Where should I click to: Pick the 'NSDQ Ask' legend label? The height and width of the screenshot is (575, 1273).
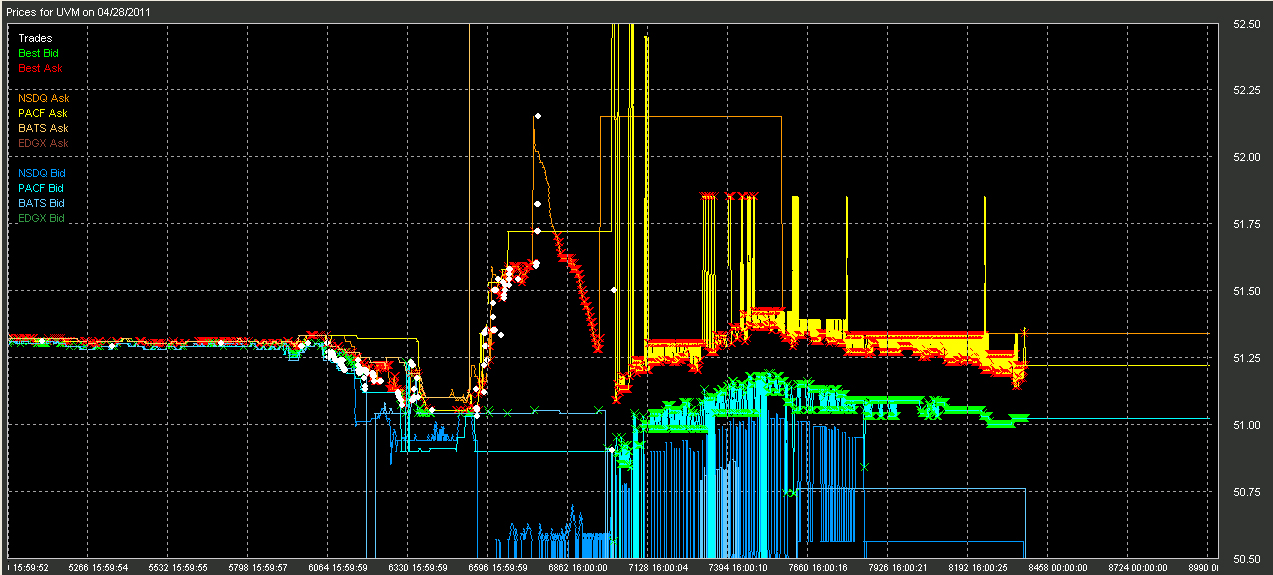44,98
